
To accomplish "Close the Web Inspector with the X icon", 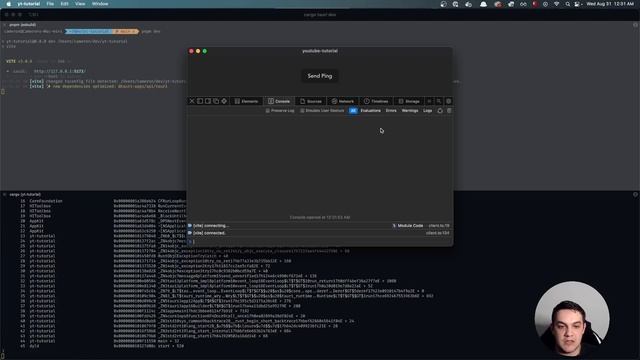I will [192, 101].
